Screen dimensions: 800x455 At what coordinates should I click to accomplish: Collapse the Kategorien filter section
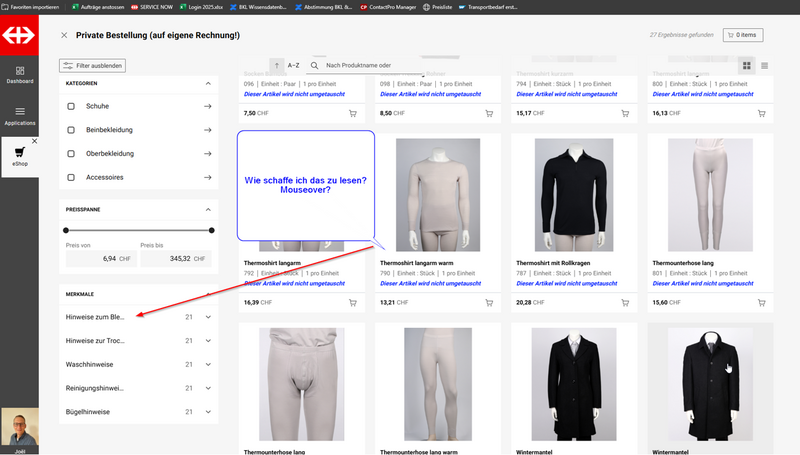208,83
